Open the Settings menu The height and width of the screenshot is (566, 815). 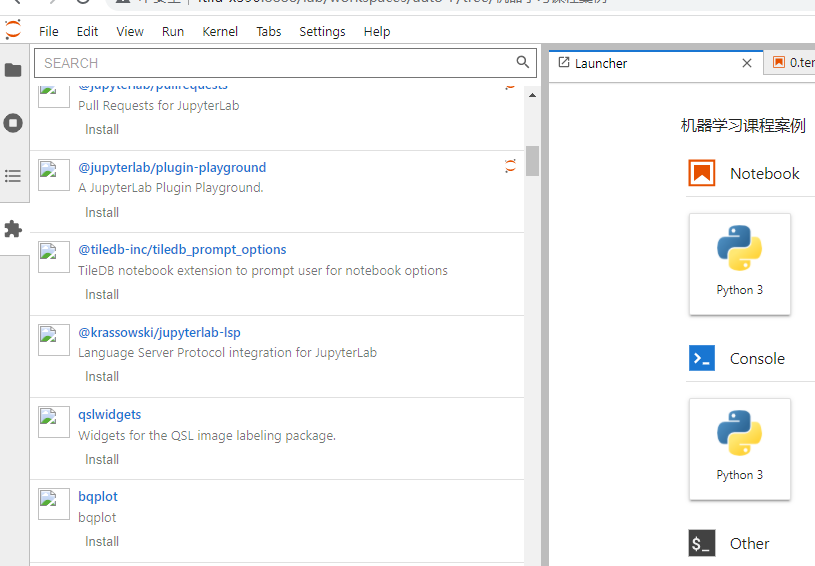tap(322, 32)
